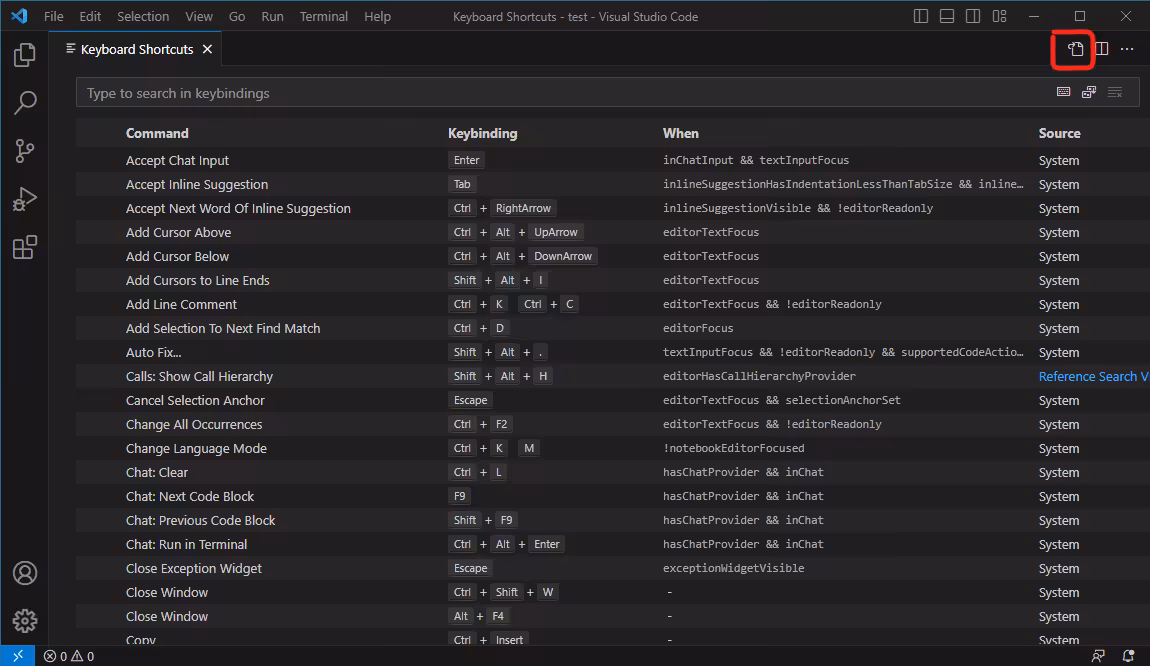This screenshot has height=666, width=1150.
Task: Select Calls: Show Call Hierarchy row
Action: [x=612, y=376]
